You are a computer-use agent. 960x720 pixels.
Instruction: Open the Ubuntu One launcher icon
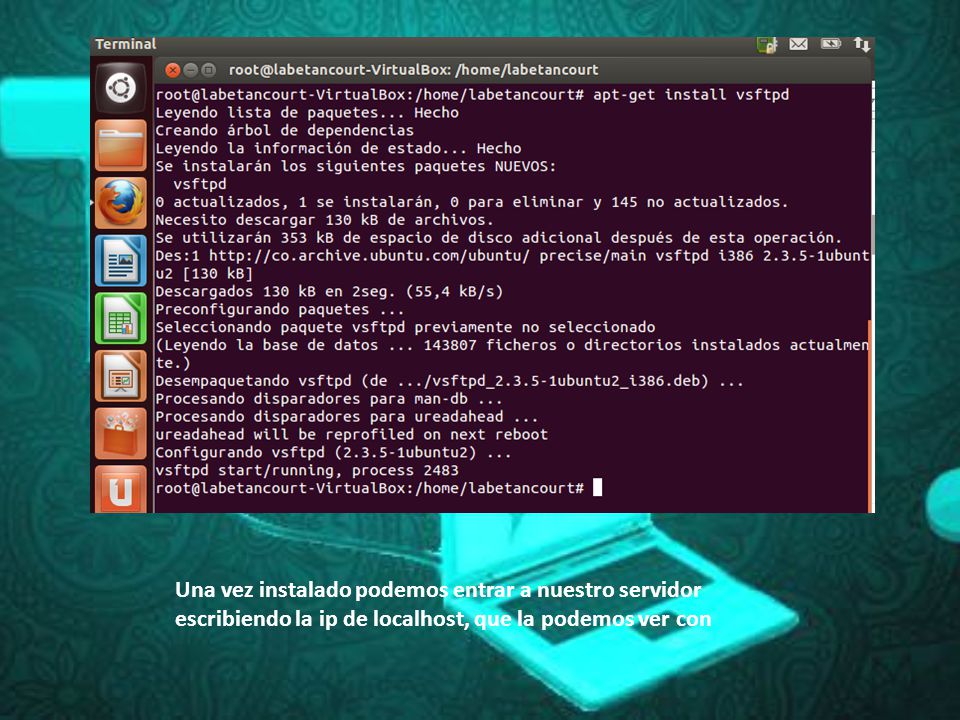[121, 489]
